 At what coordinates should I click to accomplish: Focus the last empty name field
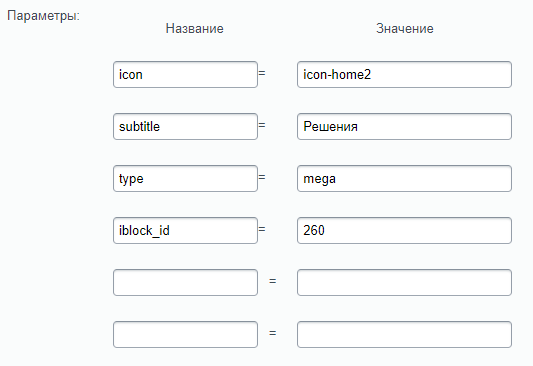(x=185, y=334)
